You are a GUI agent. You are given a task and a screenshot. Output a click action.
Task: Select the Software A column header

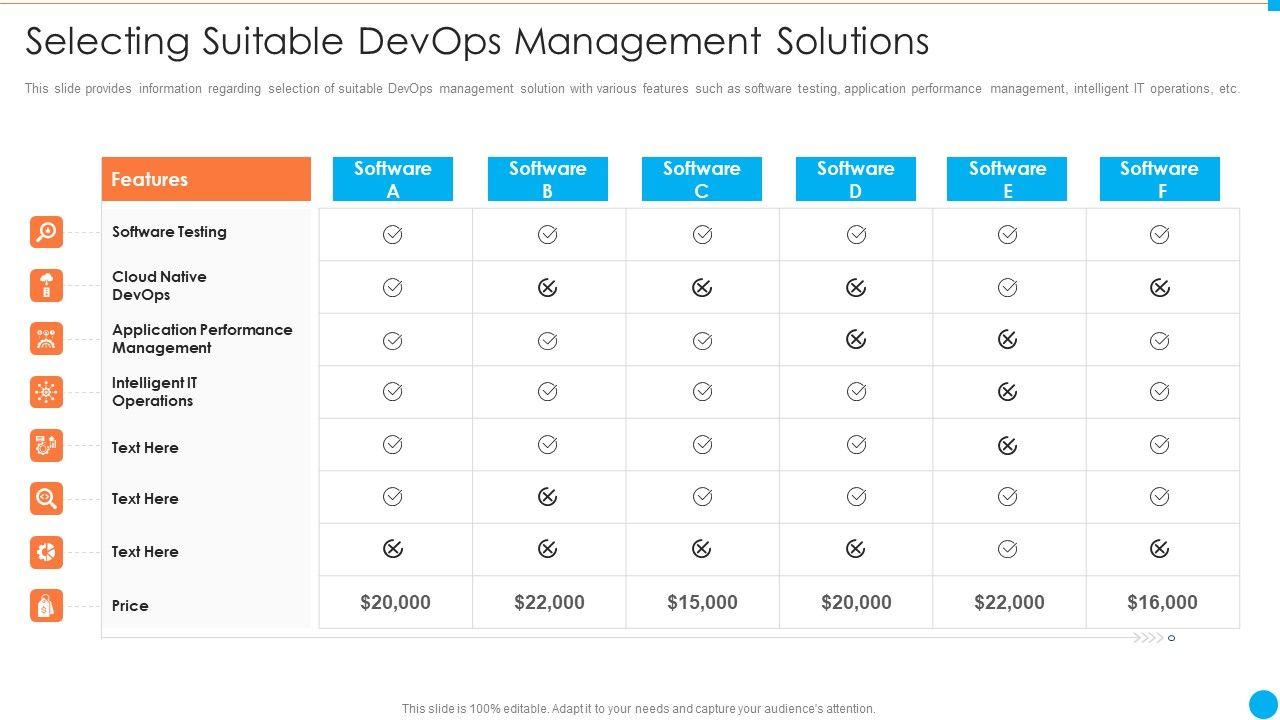(393, 179)
